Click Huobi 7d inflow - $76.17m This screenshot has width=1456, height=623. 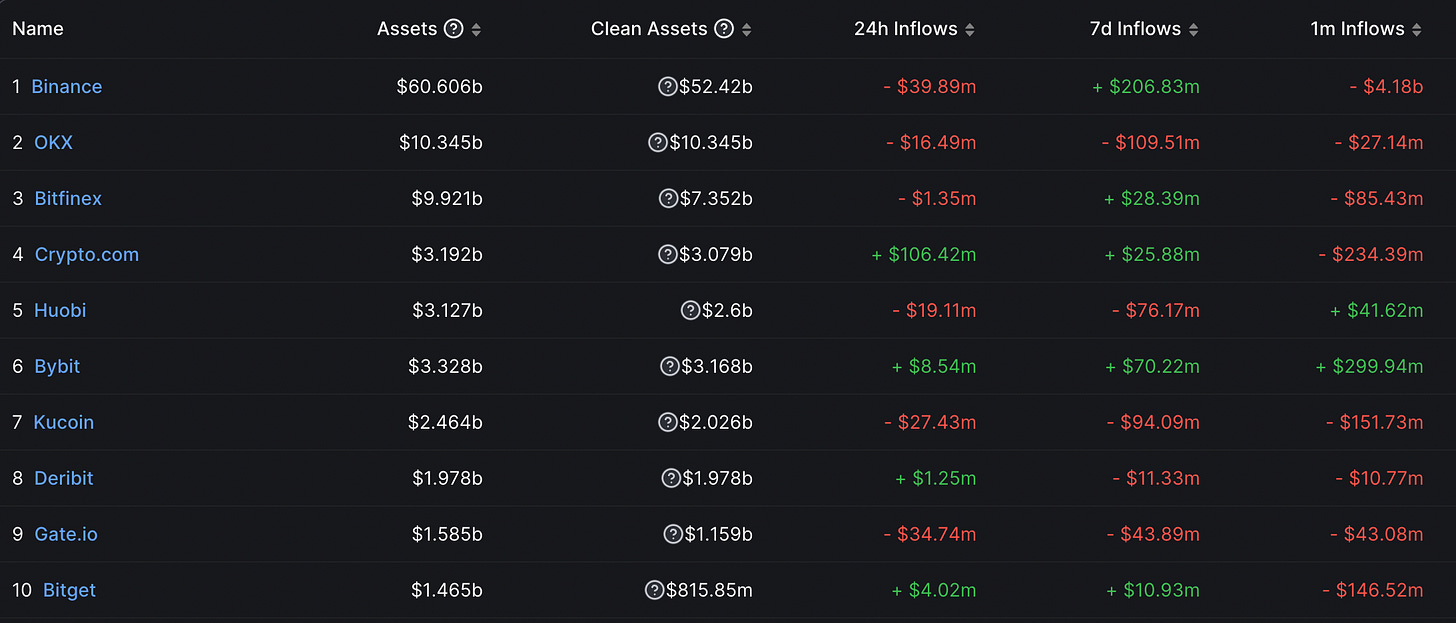(x=1156, y=311)
